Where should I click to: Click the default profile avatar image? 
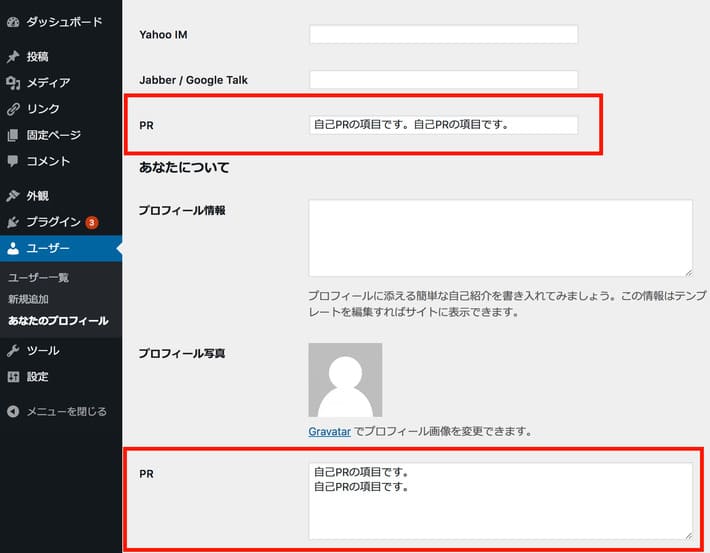click(x=345, y=380)
